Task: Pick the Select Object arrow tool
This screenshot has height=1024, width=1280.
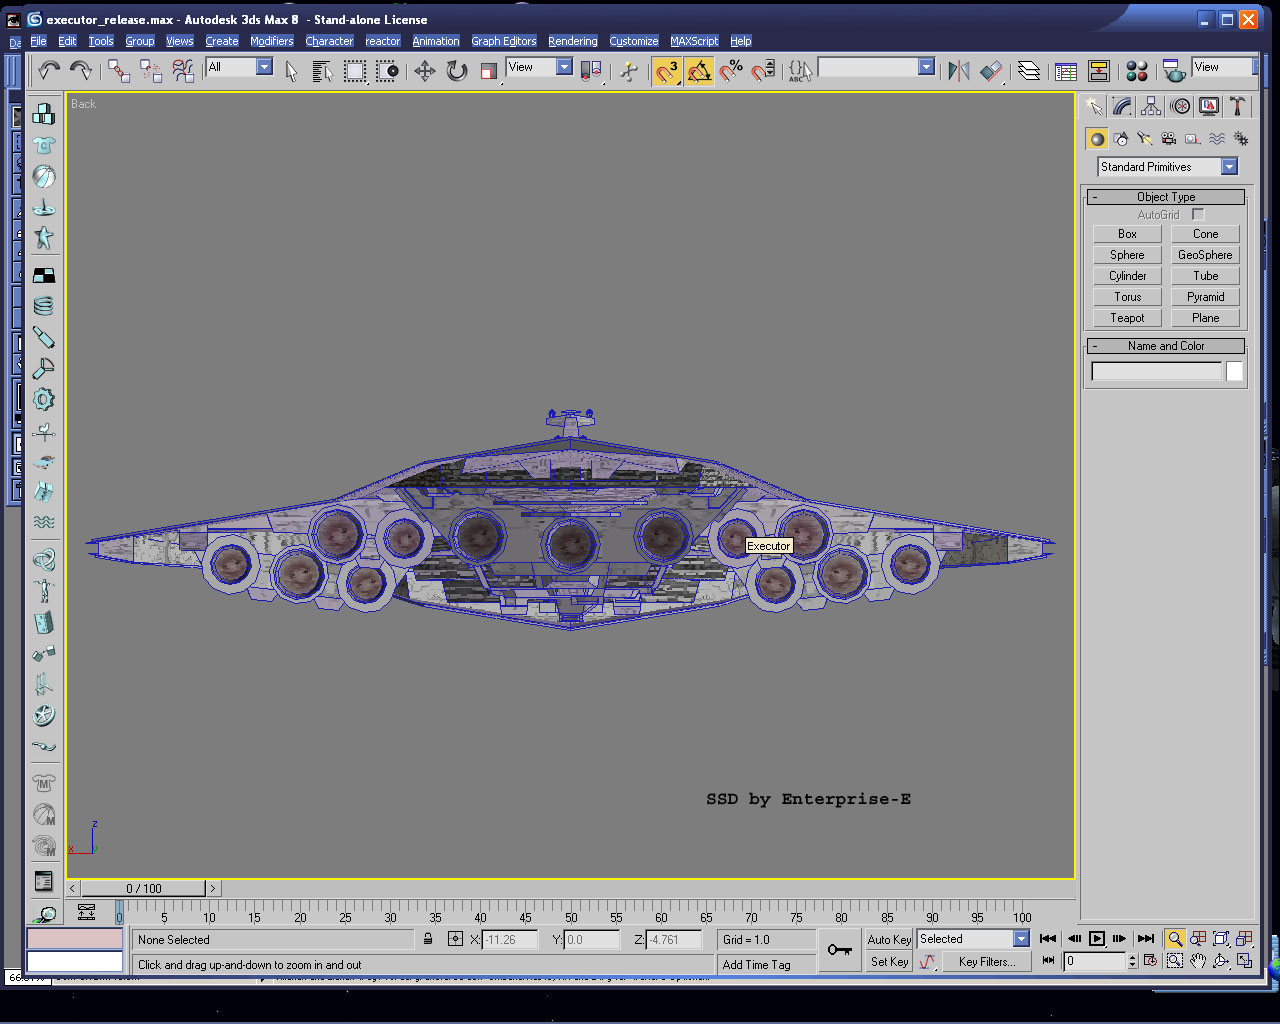Action: [291, 70]
